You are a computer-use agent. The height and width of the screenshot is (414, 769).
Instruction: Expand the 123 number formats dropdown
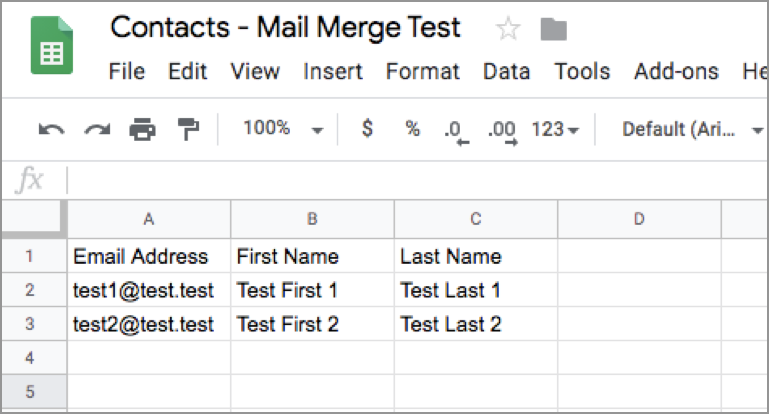[x=555, y=130]
